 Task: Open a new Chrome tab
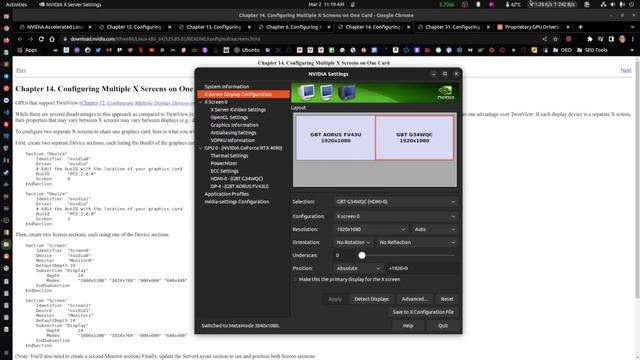pyautogui.click(x=580, y=27)
